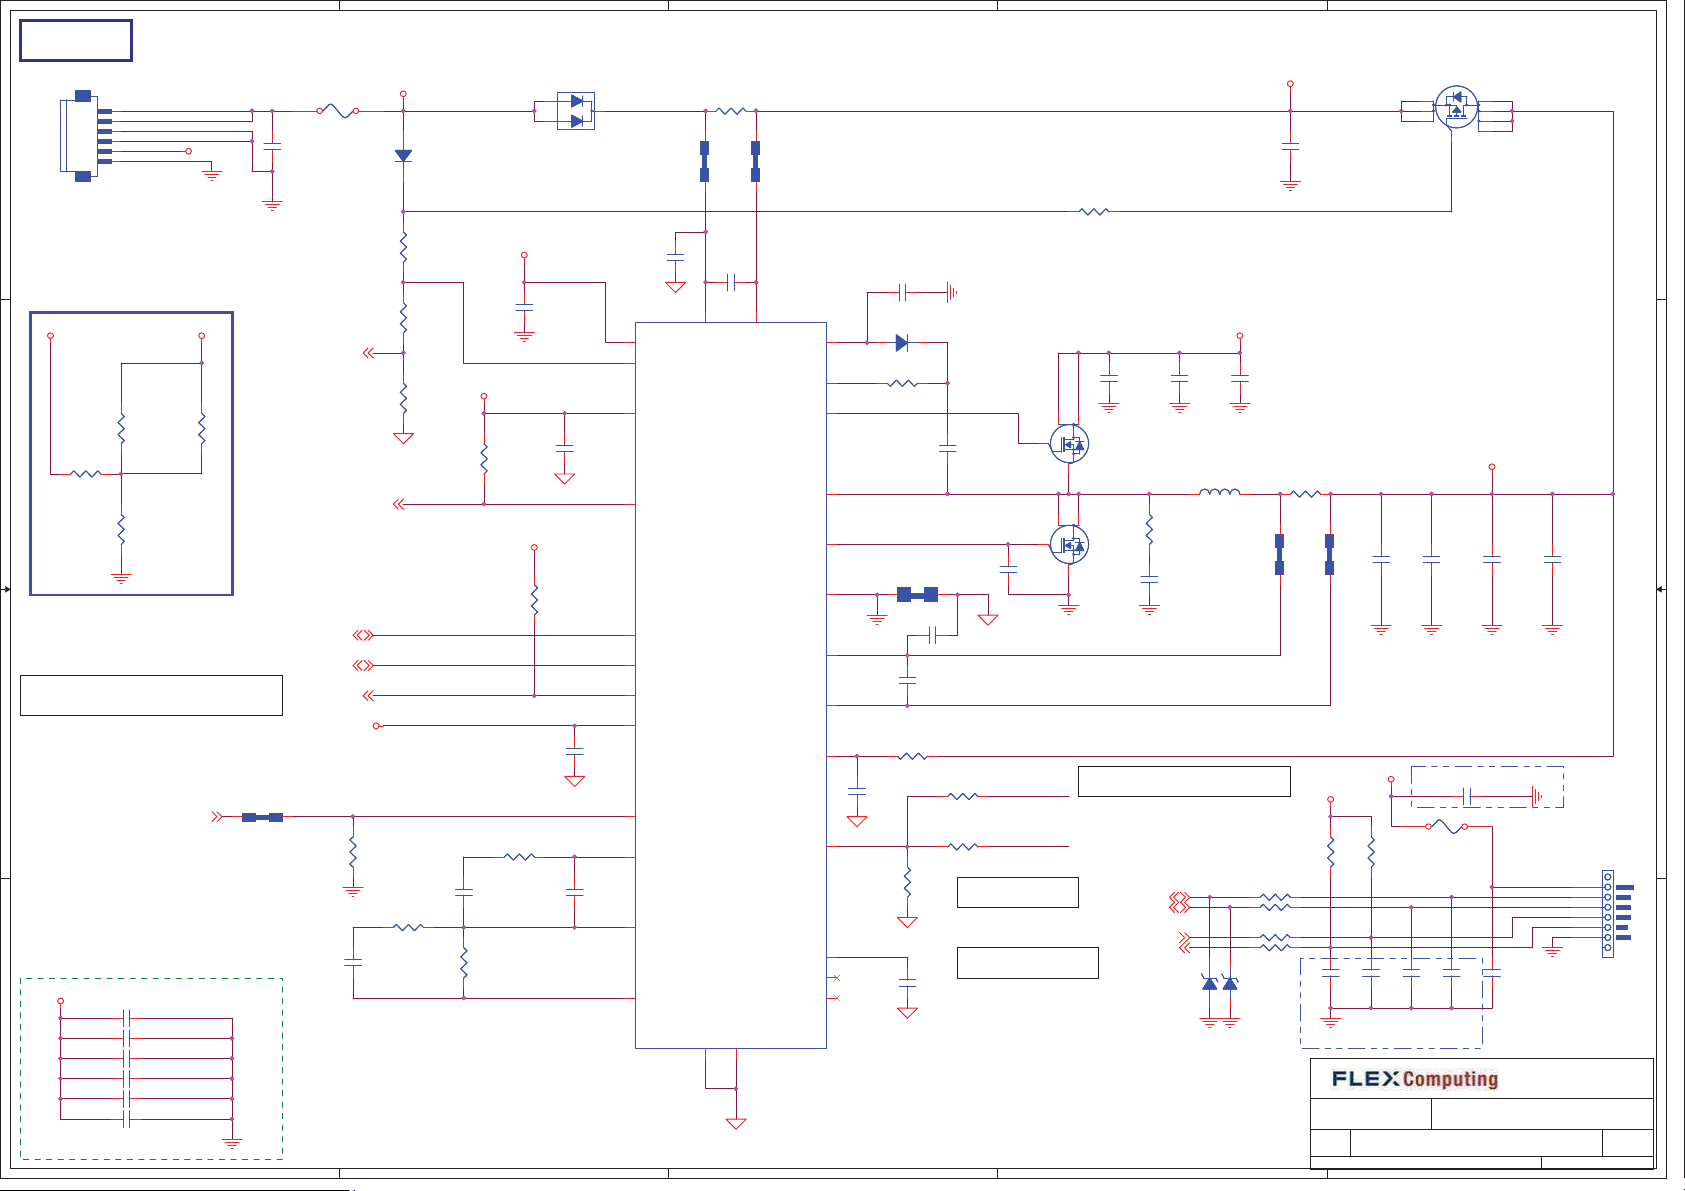
Task: Select the fuse symbol near the output header
Action: coord(1446,826)
